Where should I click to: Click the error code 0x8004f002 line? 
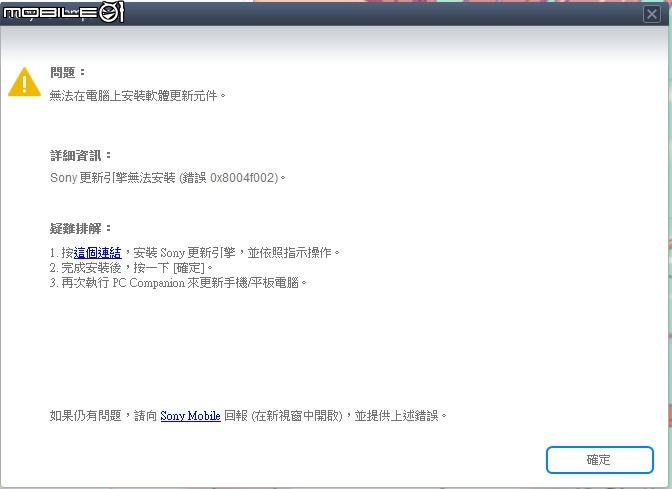[168, 177]
